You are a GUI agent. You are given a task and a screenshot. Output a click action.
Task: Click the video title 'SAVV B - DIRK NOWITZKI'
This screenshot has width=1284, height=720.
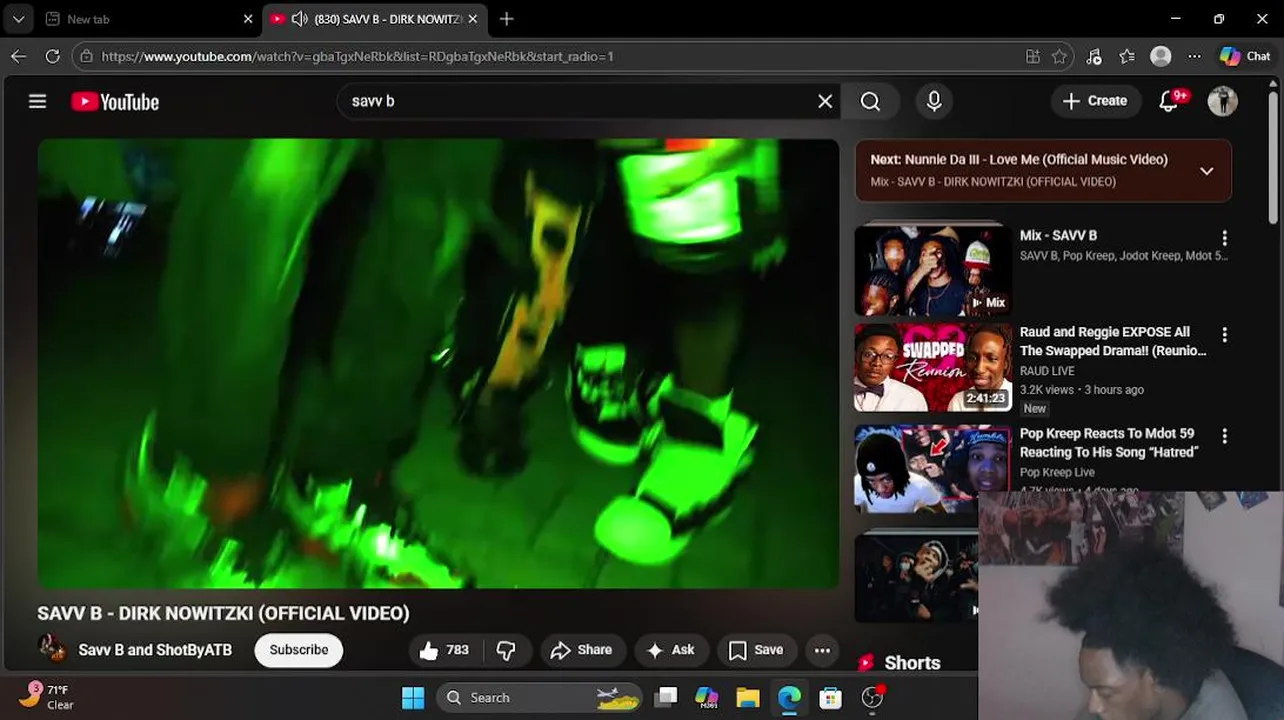point(223,613)
